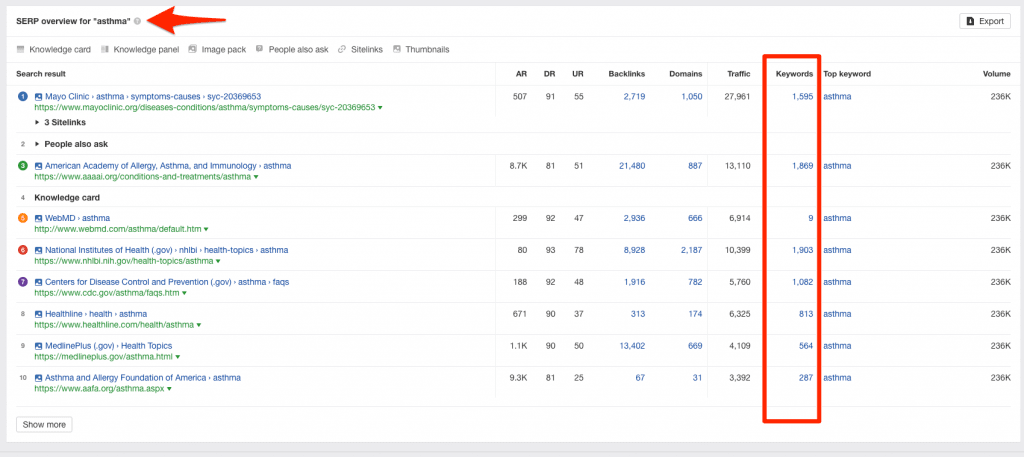Click Mayo Clinic backlinks value 2,719
Image resolution: width=1024 pixels, height=457 pixels.
[633, 97]
